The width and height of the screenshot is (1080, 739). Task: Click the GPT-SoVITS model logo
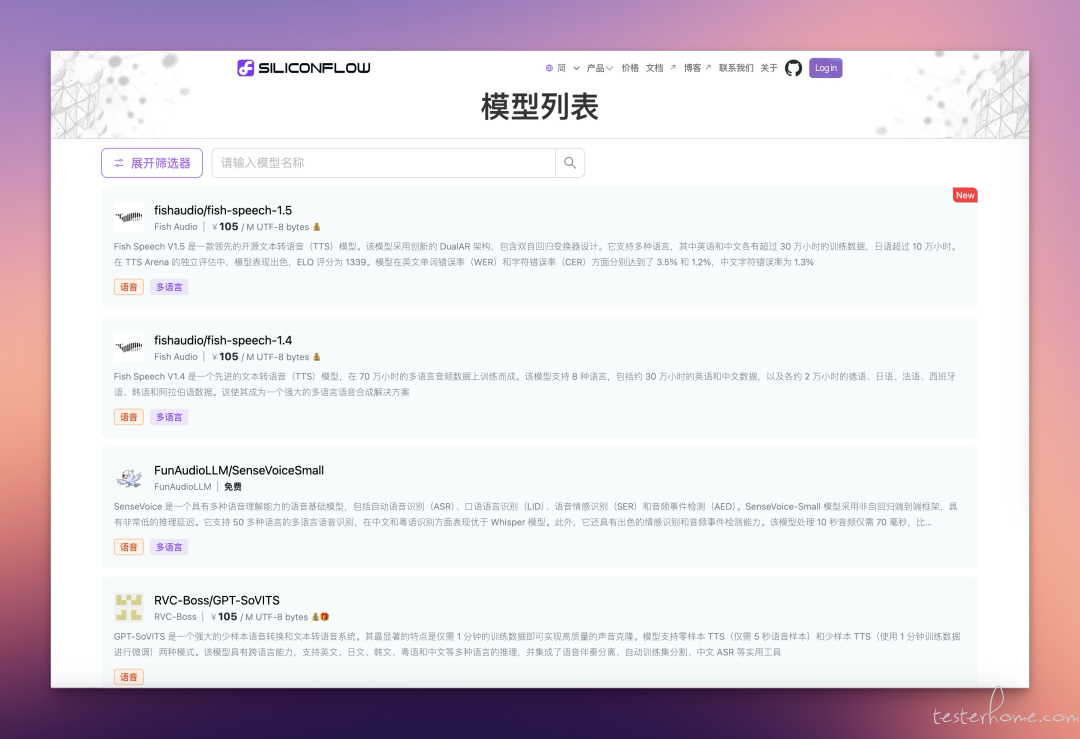click(129, 607)
